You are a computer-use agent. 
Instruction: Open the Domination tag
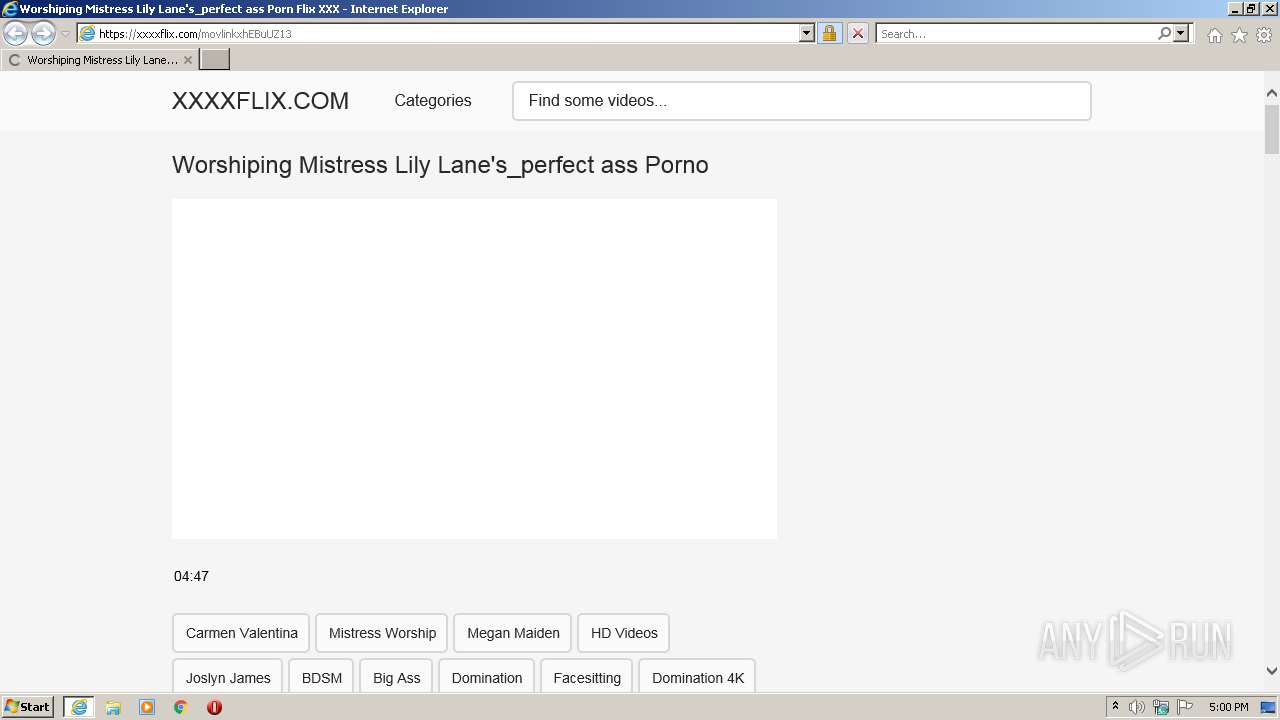(487, 678)
